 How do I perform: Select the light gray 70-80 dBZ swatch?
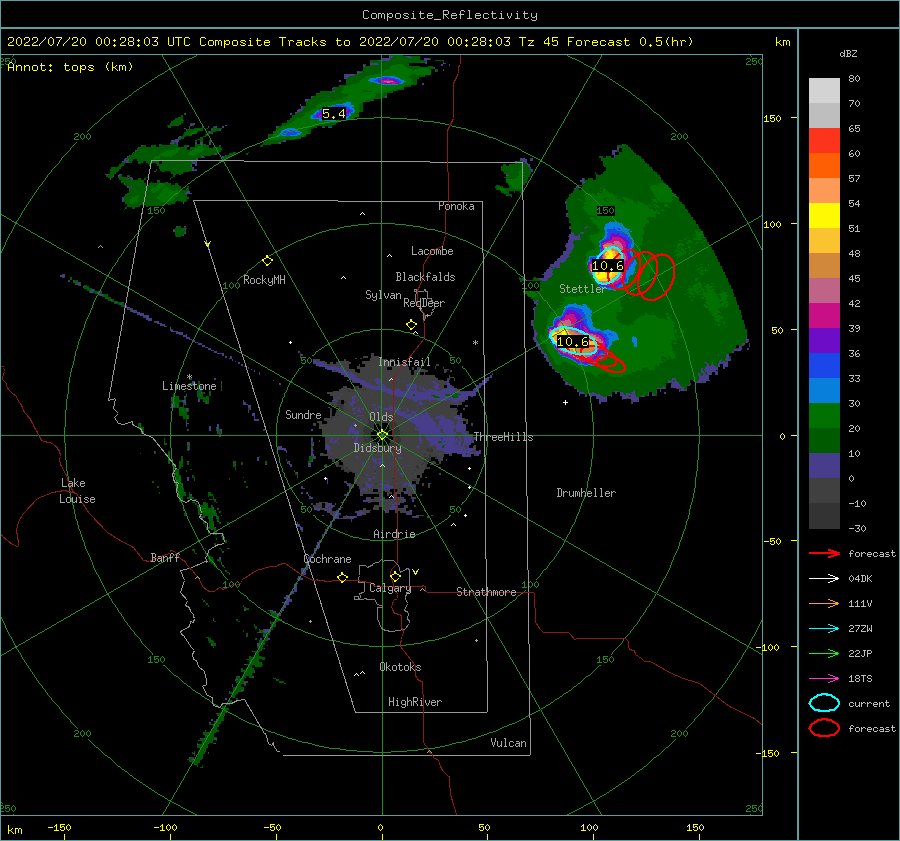coord(824,91)
